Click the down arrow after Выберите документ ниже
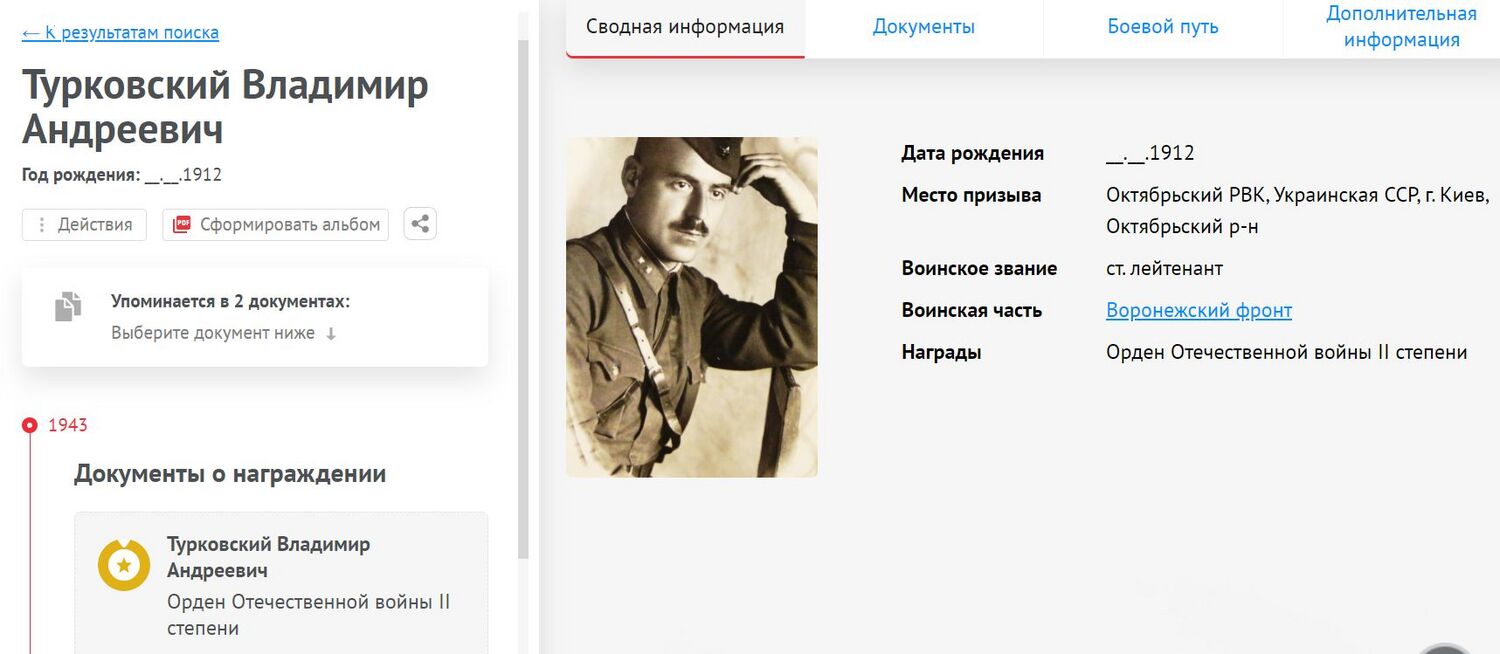1500x654 pixels. click(x=331, y=334)
